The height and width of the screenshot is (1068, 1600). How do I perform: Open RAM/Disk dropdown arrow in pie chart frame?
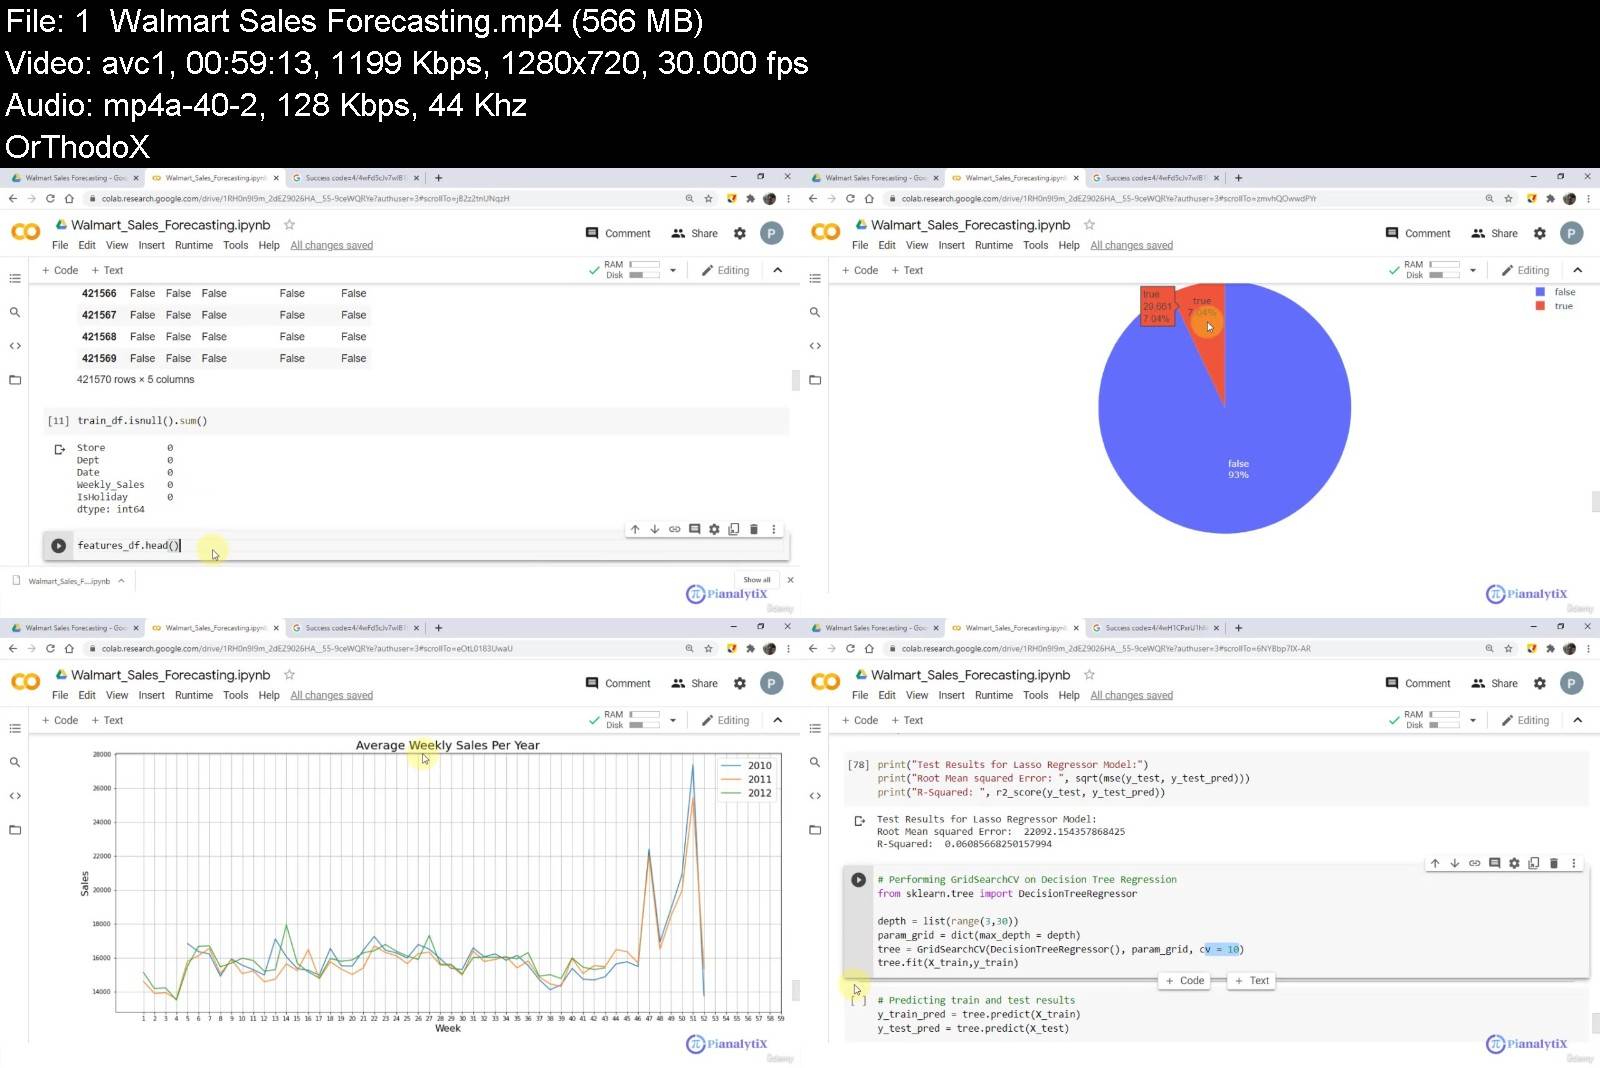pyautogui.click(x=1473, y=270)
